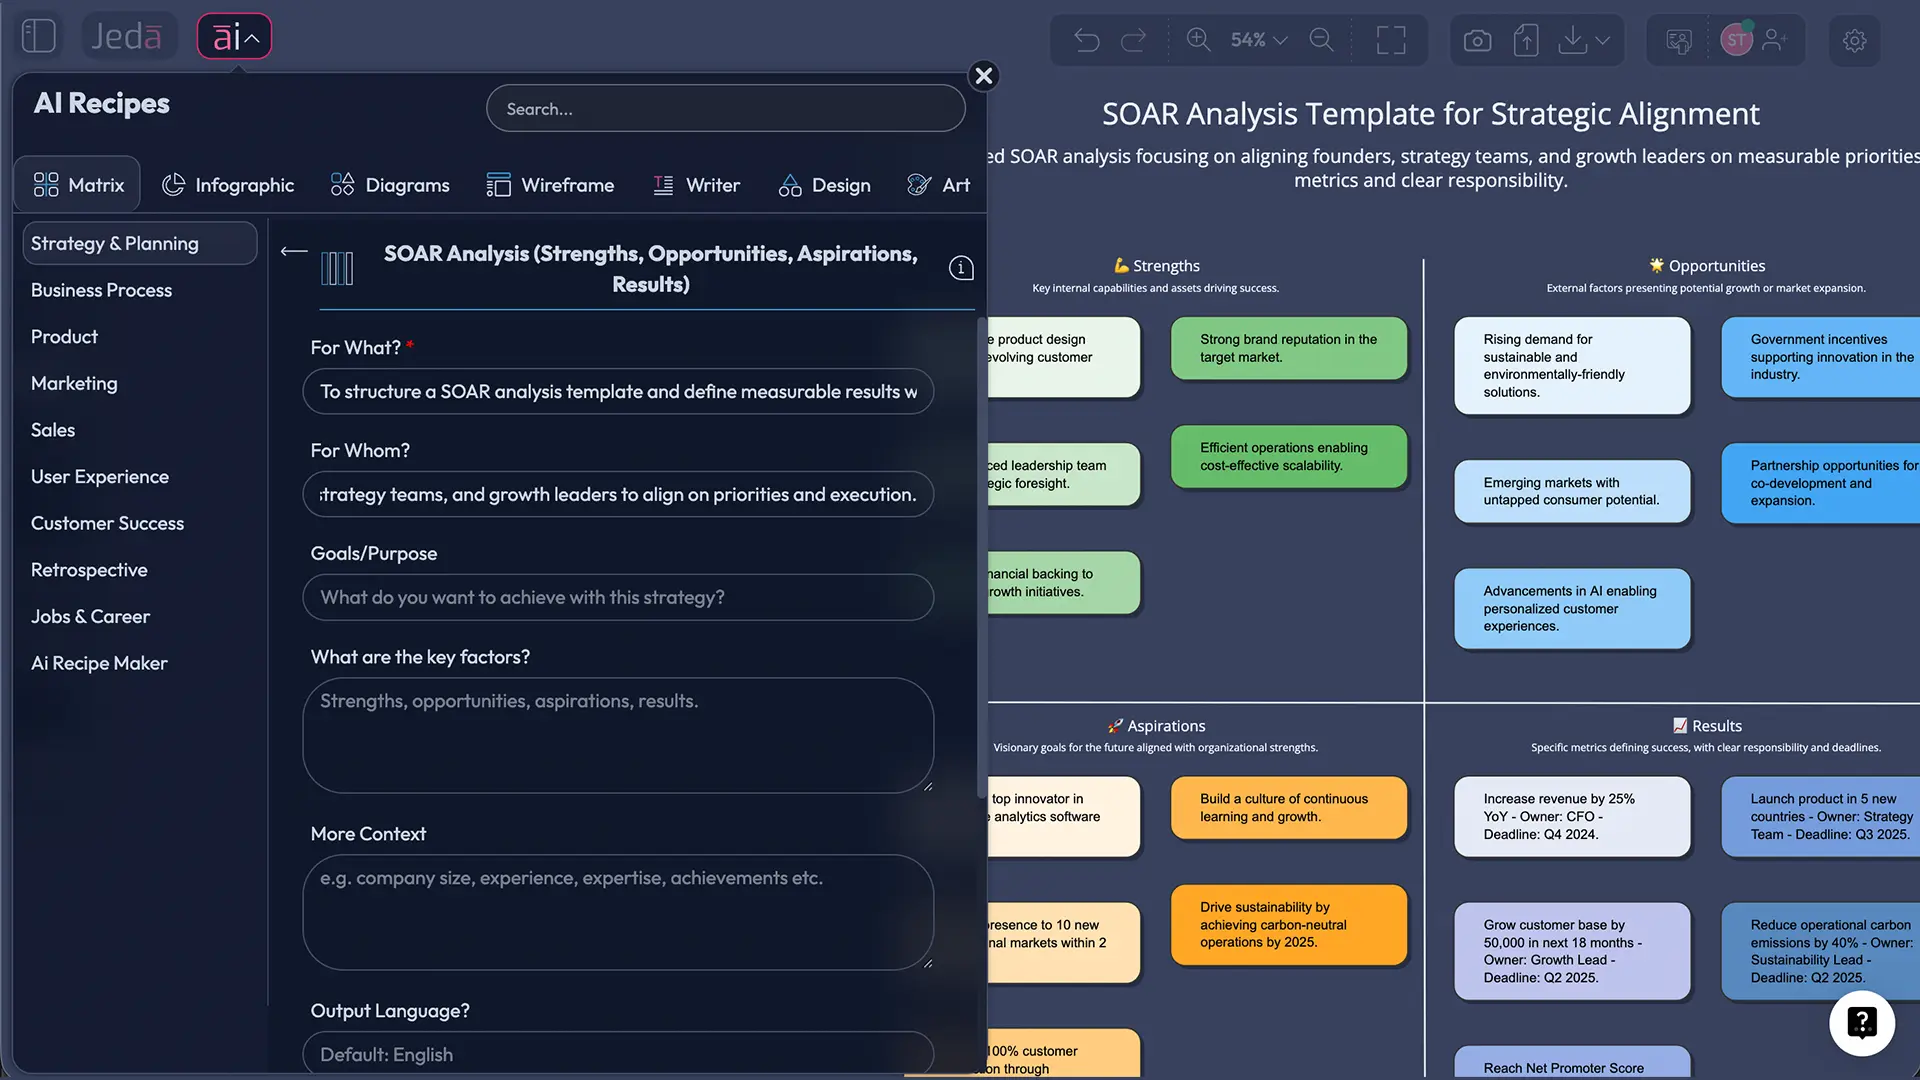Undo the last action
The image size is (1920, 1080).
click(x=1087, y=40)
